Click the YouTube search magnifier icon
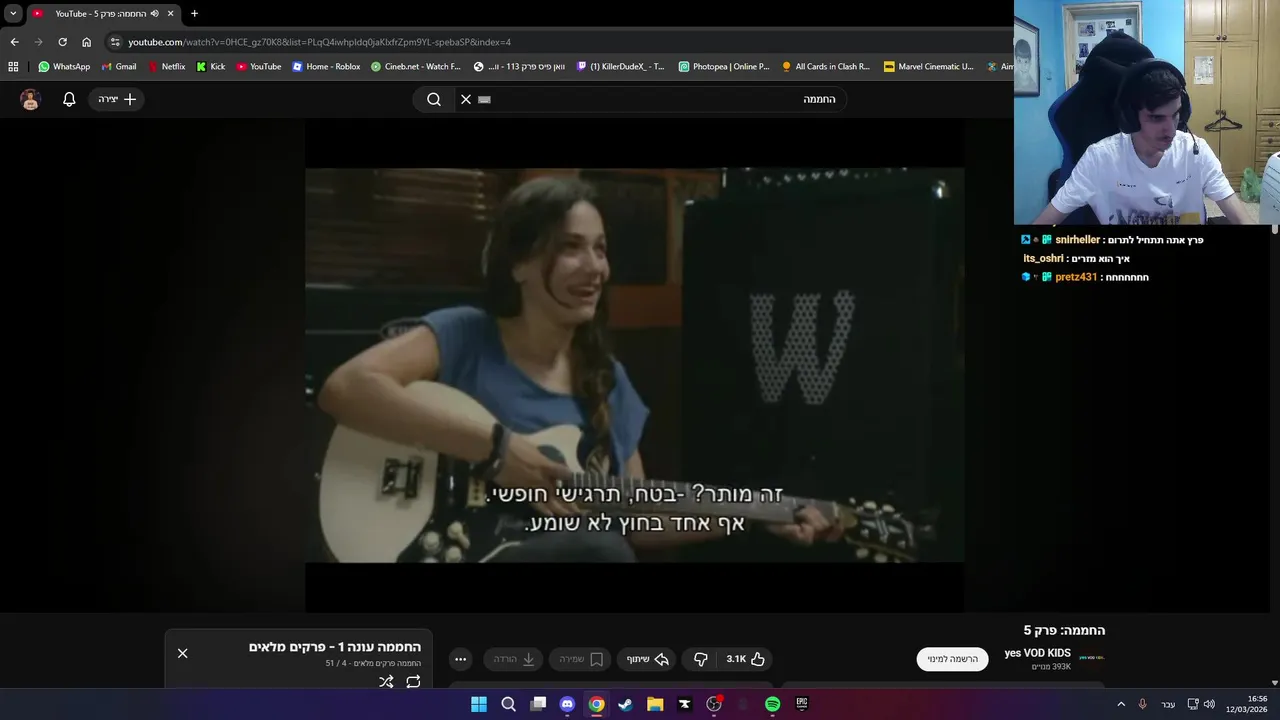1280x720 pixels. coord(434,99)
